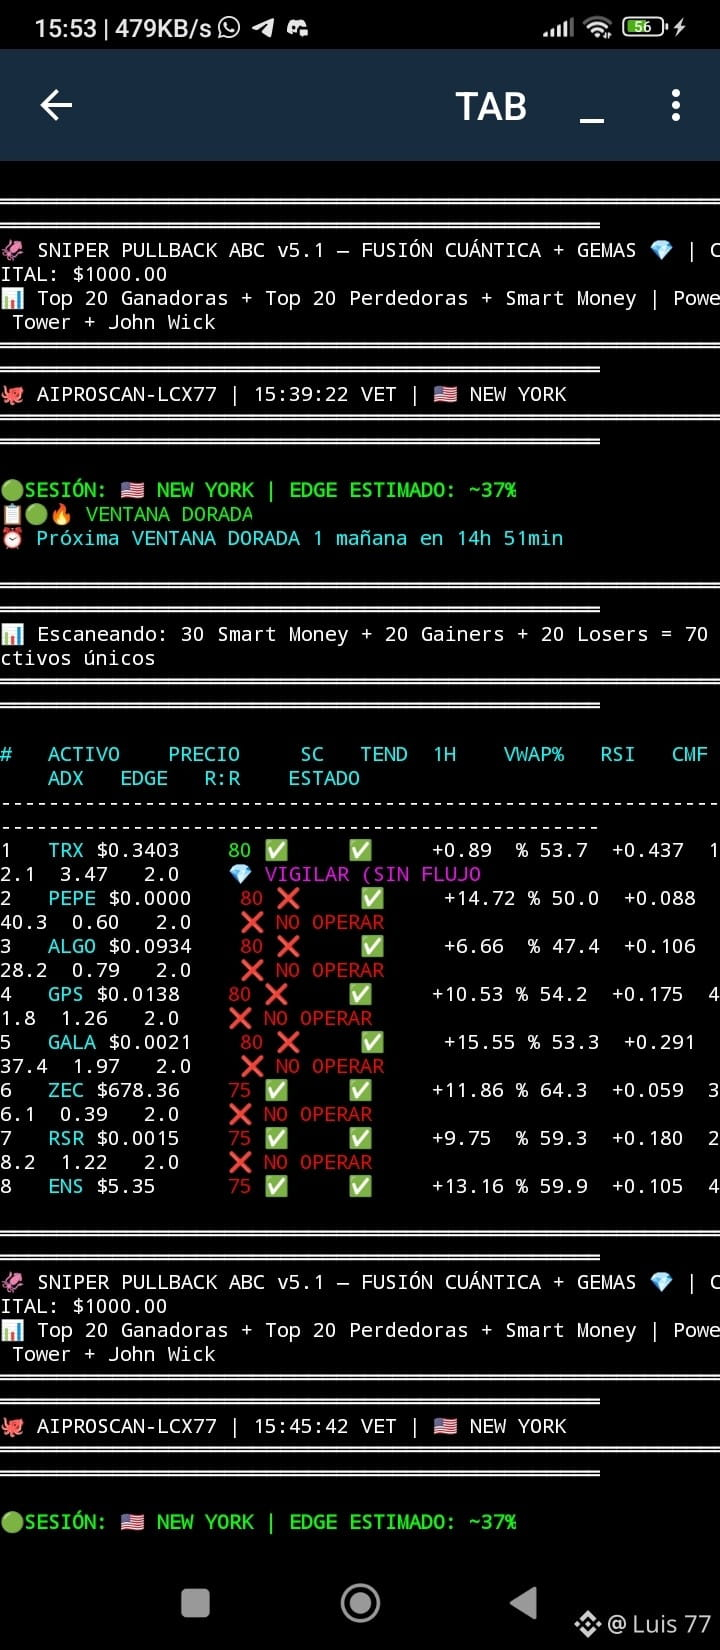720x1650 pixels.
Task: Tap the green score 80 in TRX row
Action: (x=240, y=850)
